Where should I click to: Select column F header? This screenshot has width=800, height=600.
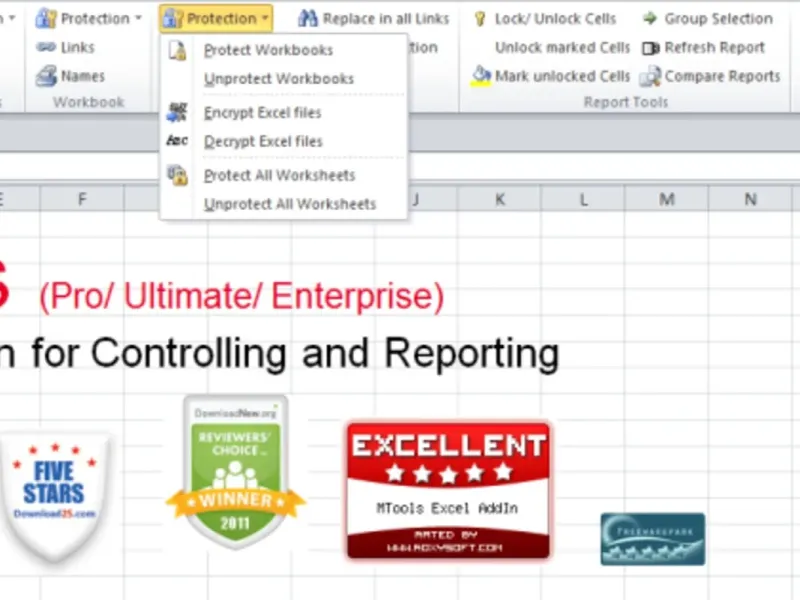coord(82,199)
